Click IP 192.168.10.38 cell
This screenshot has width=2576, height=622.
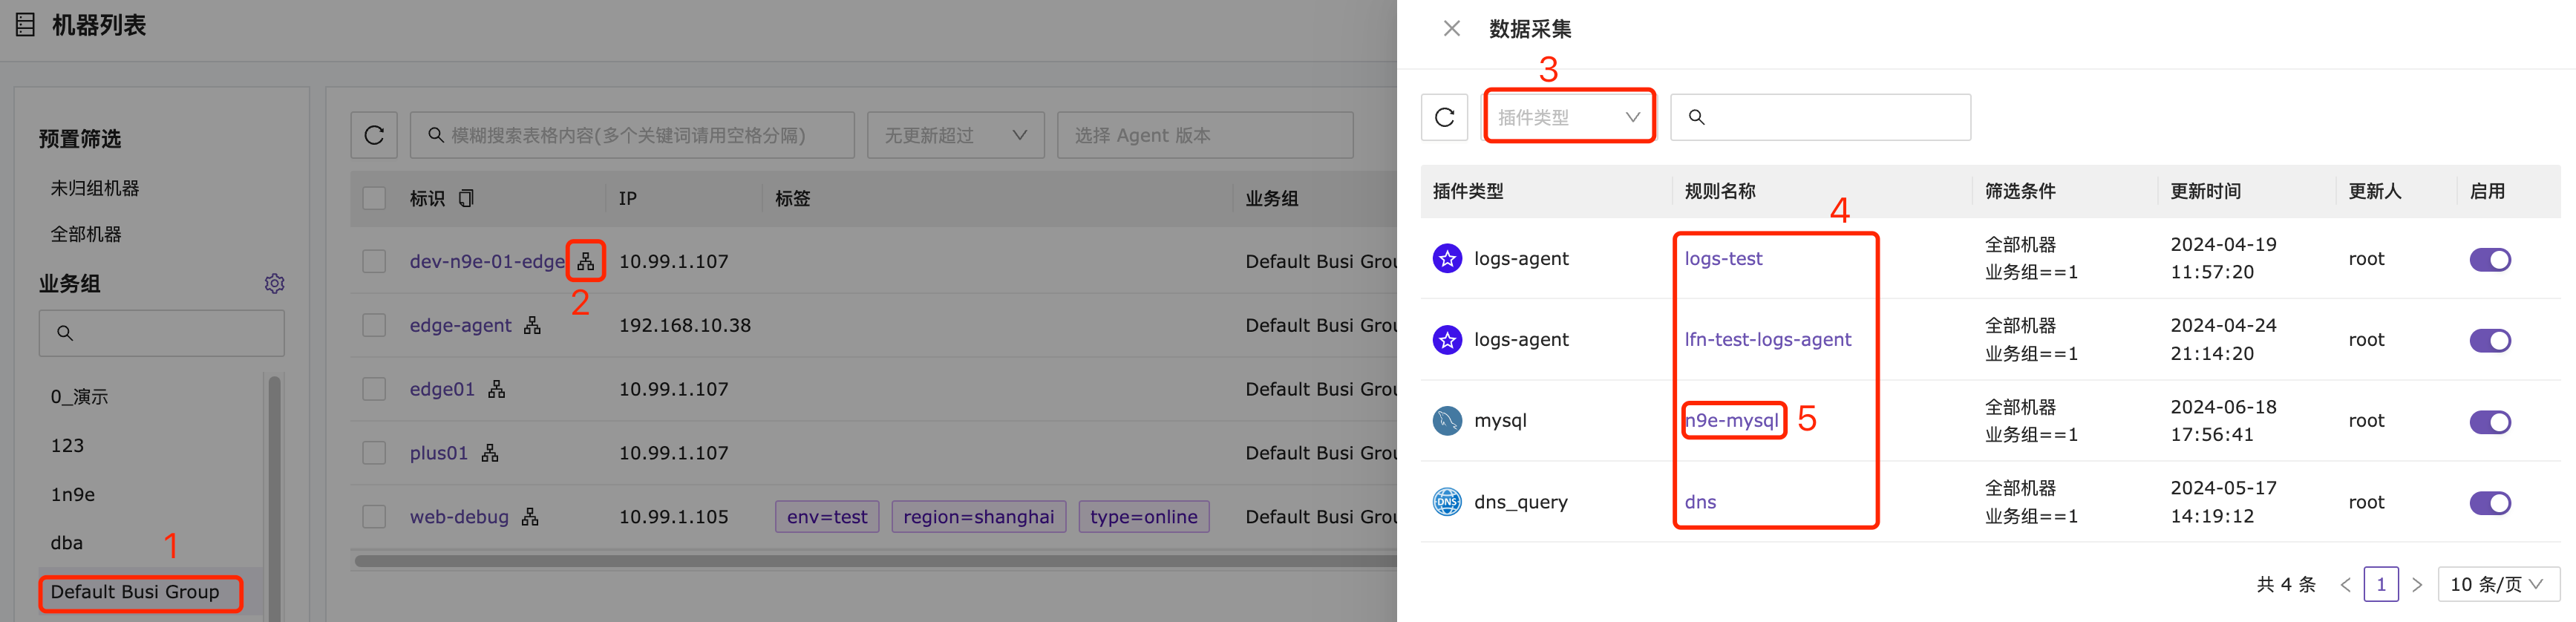coord(685,325)
